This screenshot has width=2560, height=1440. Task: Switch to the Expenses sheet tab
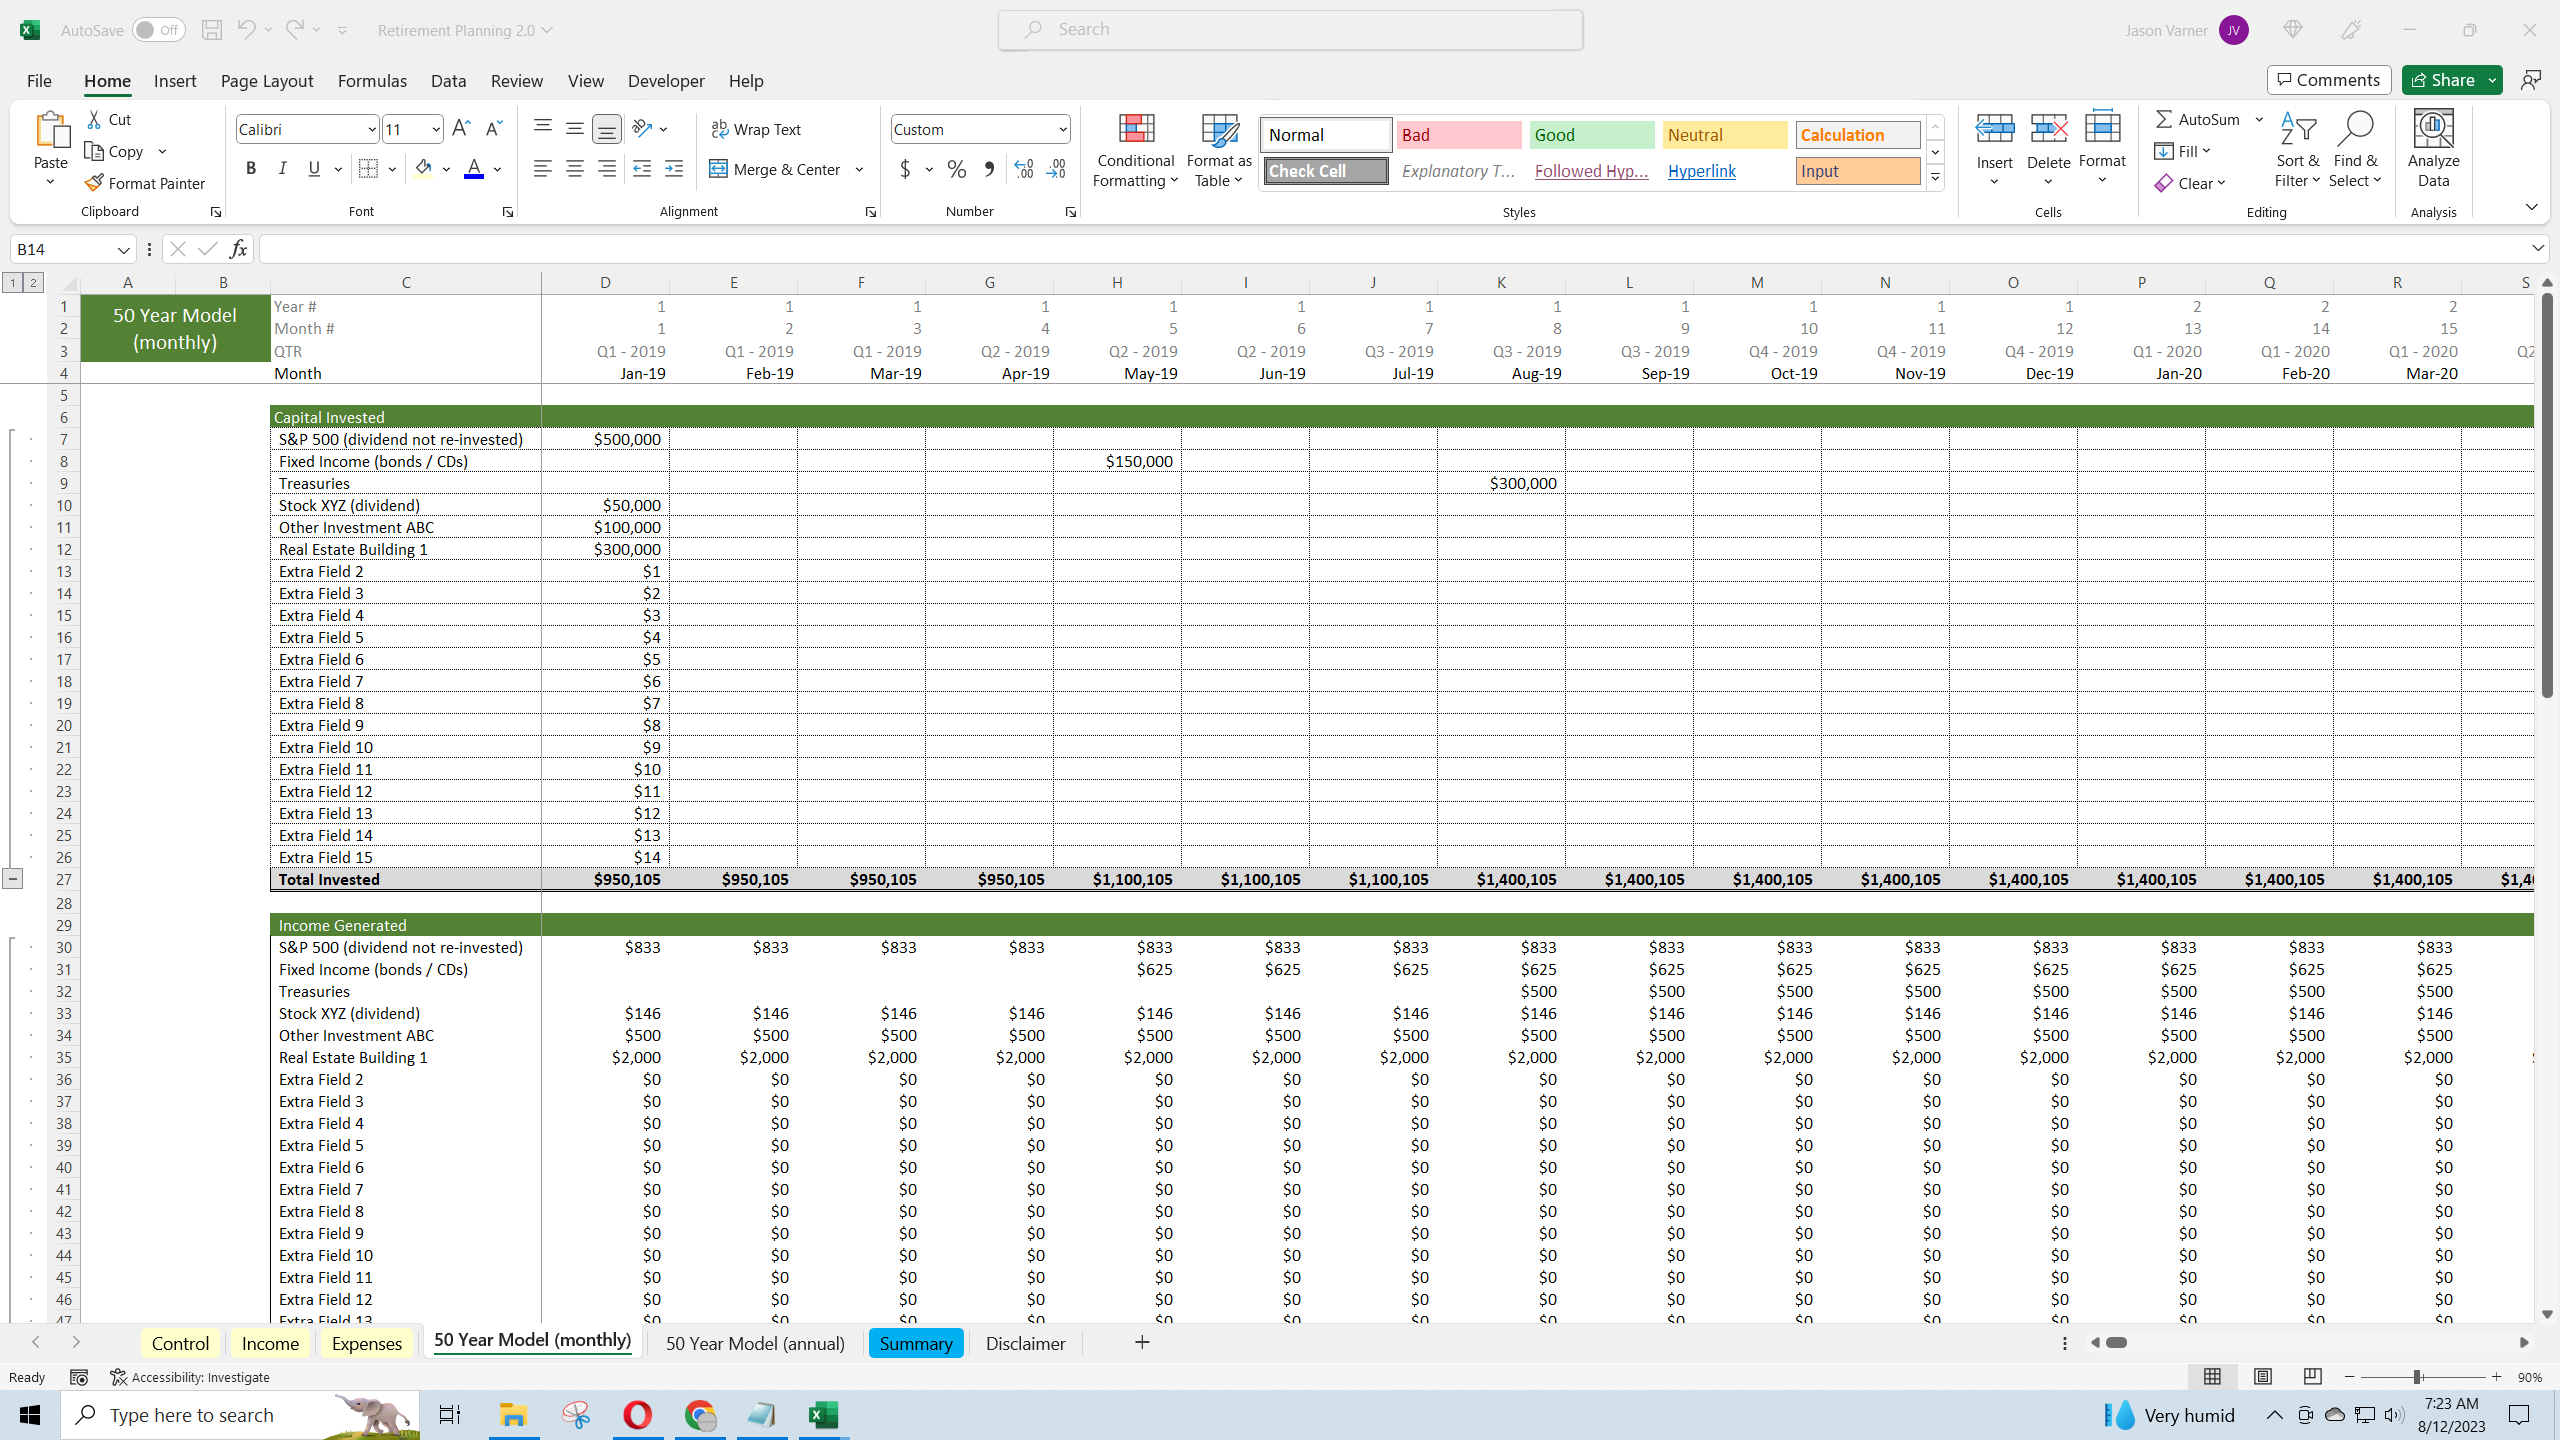pos(367,1343)
